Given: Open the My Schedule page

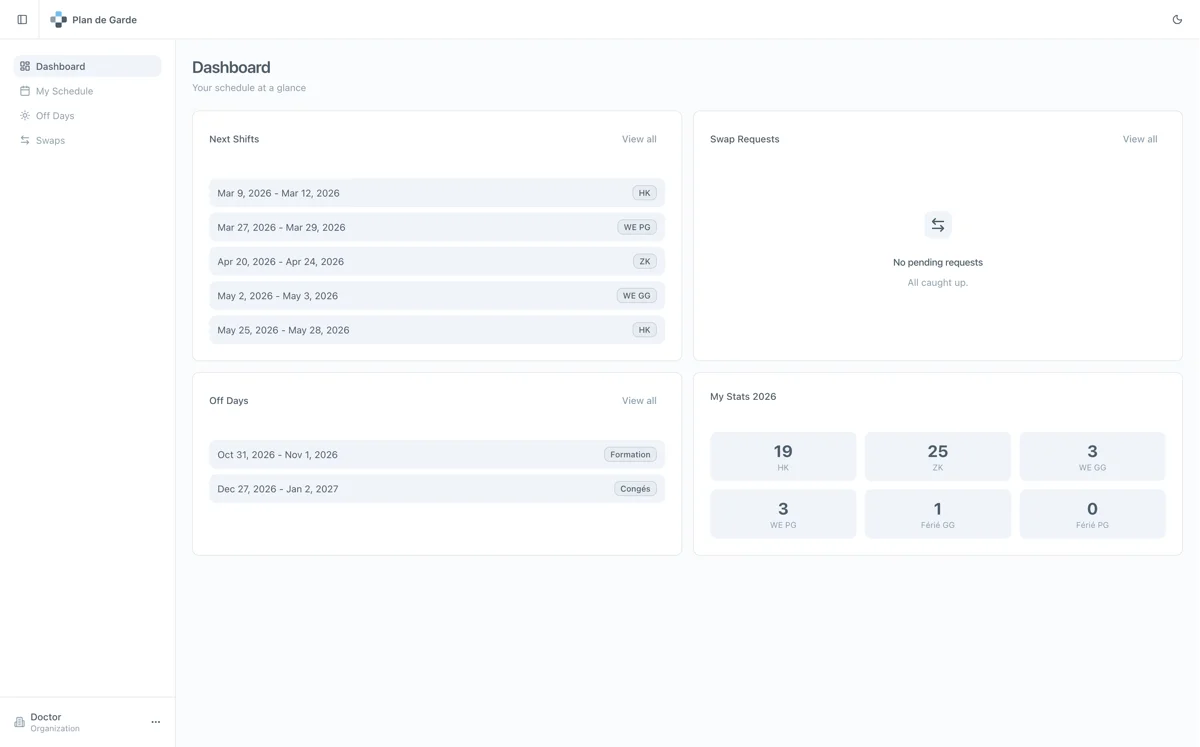Looking at the screenshot, I should 64,91.
